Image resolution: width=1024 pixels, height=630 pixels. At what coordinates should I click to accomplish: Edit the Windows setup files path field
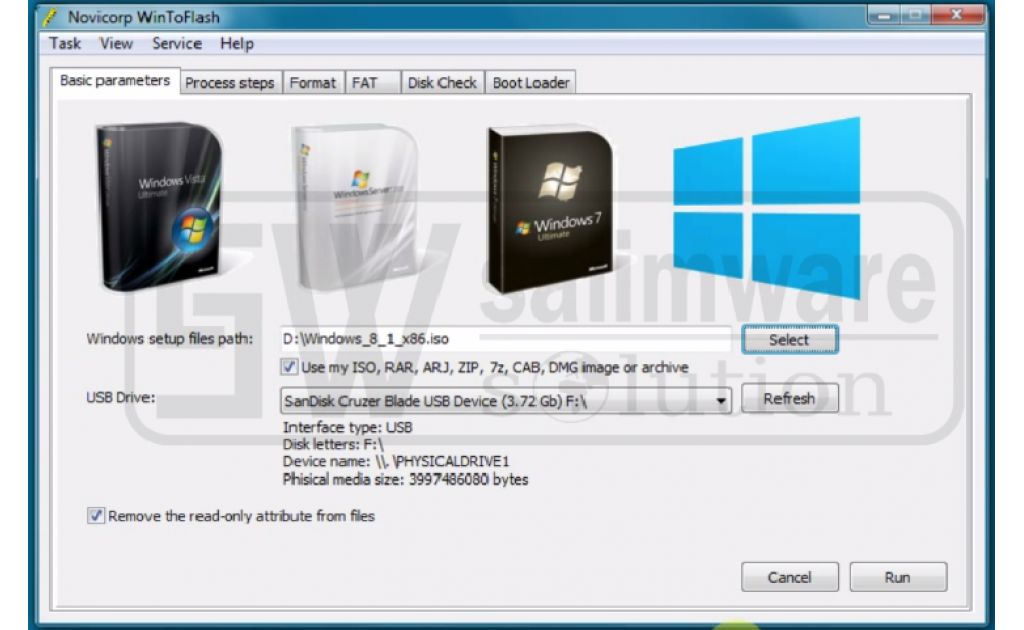point(450,339)
